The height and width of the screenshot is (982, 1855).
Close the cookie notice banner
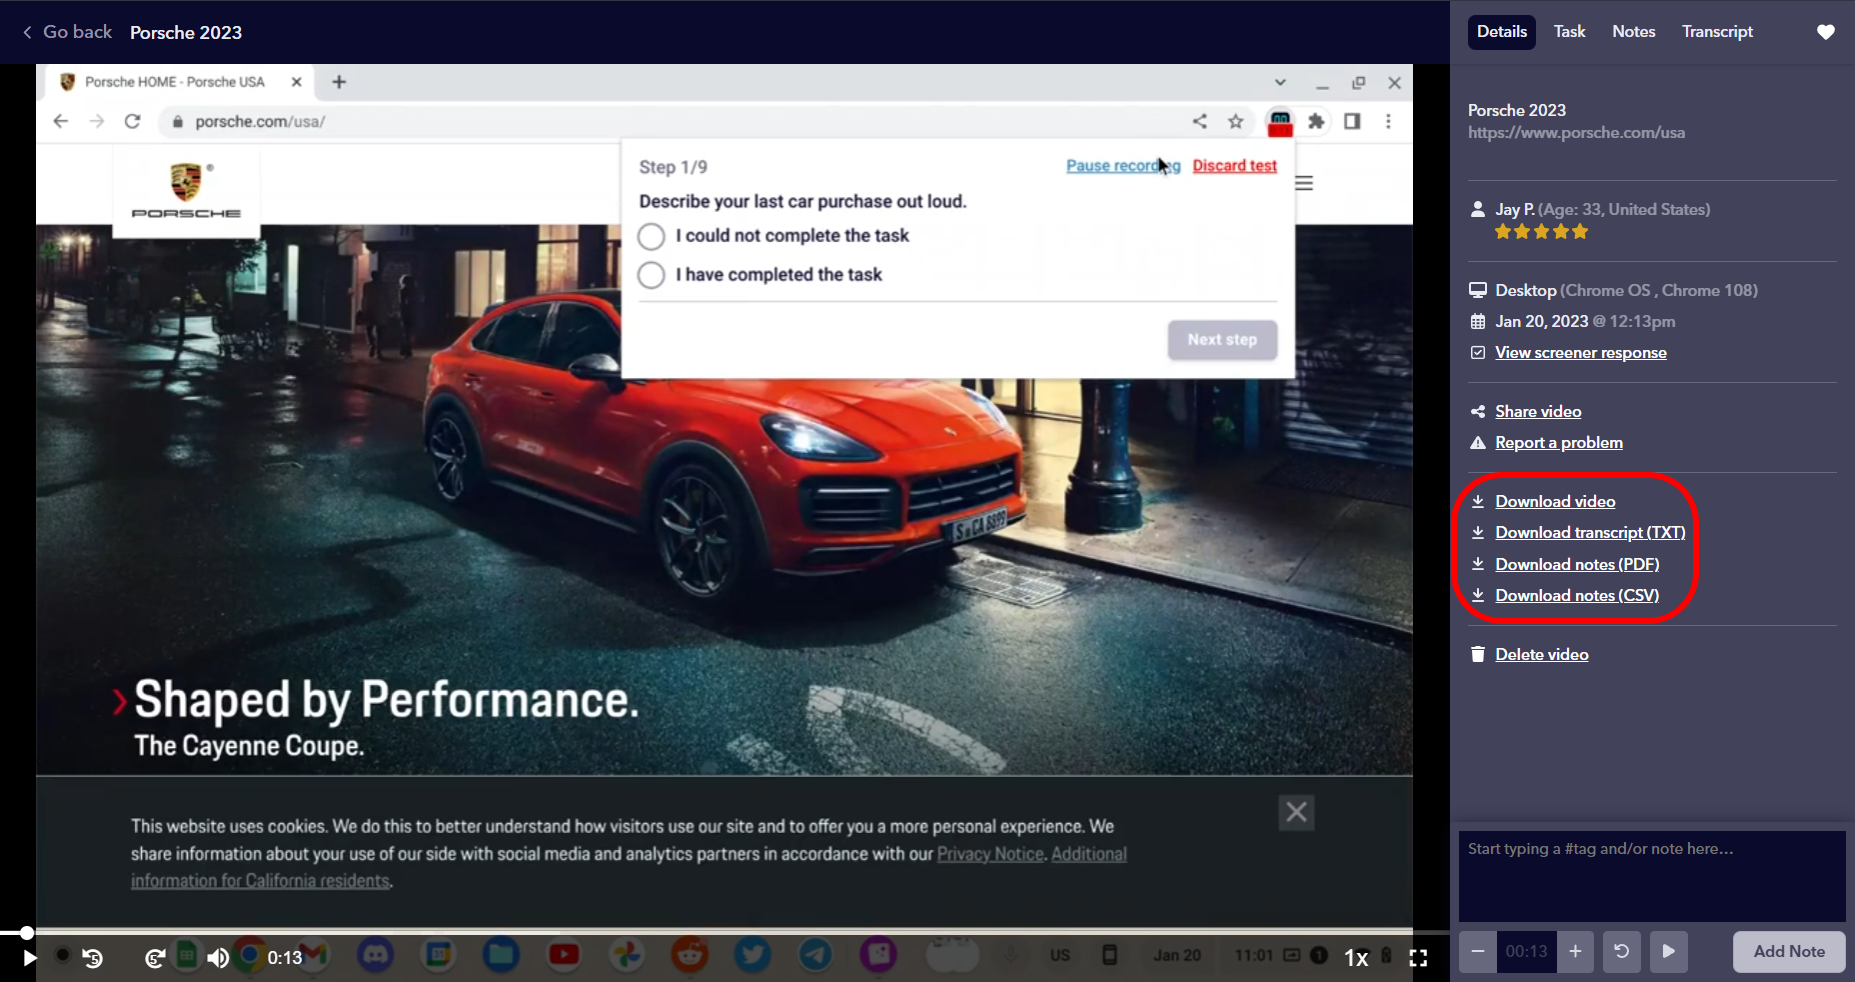tap(1296, 812)
